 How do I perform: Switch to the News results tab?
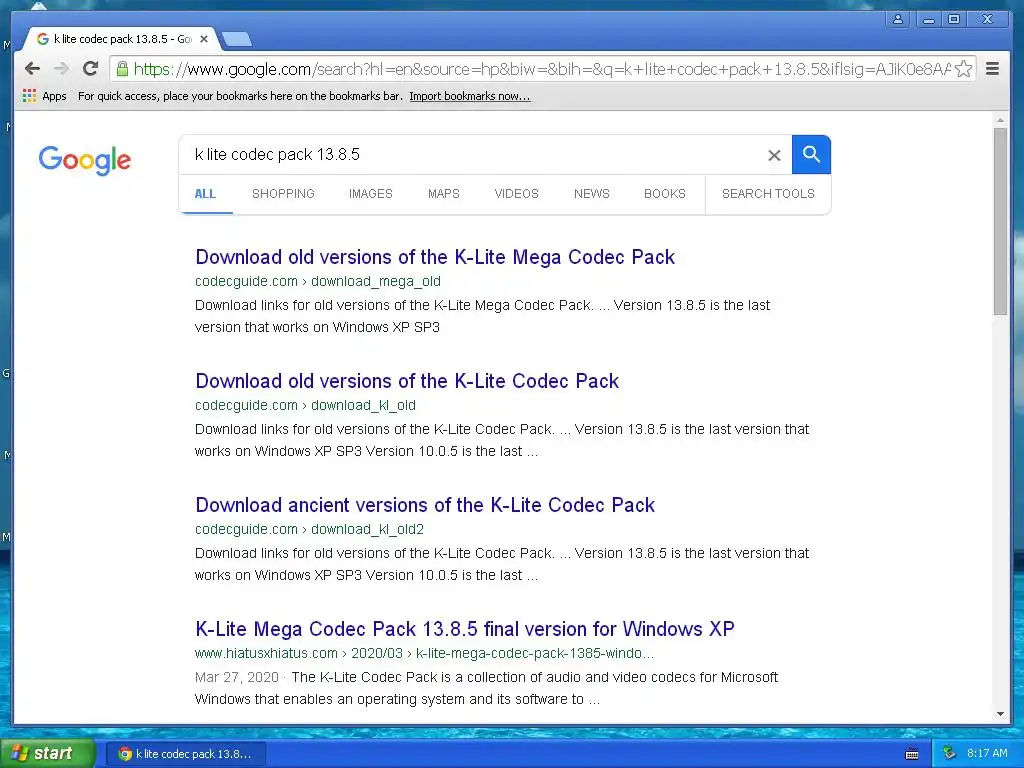(x=592, y=194)
